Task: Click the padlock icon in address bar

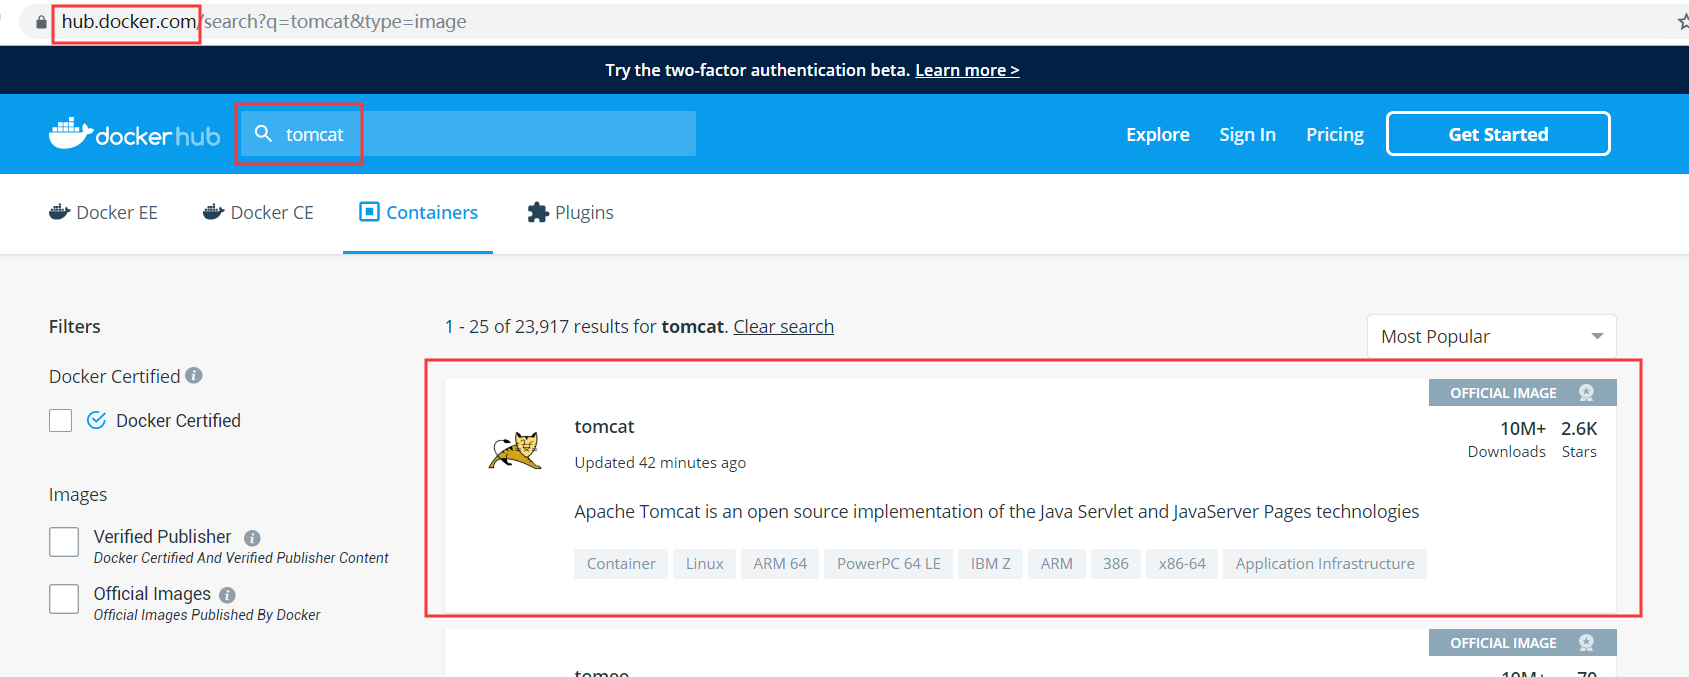Action: [x=41, y=22]
